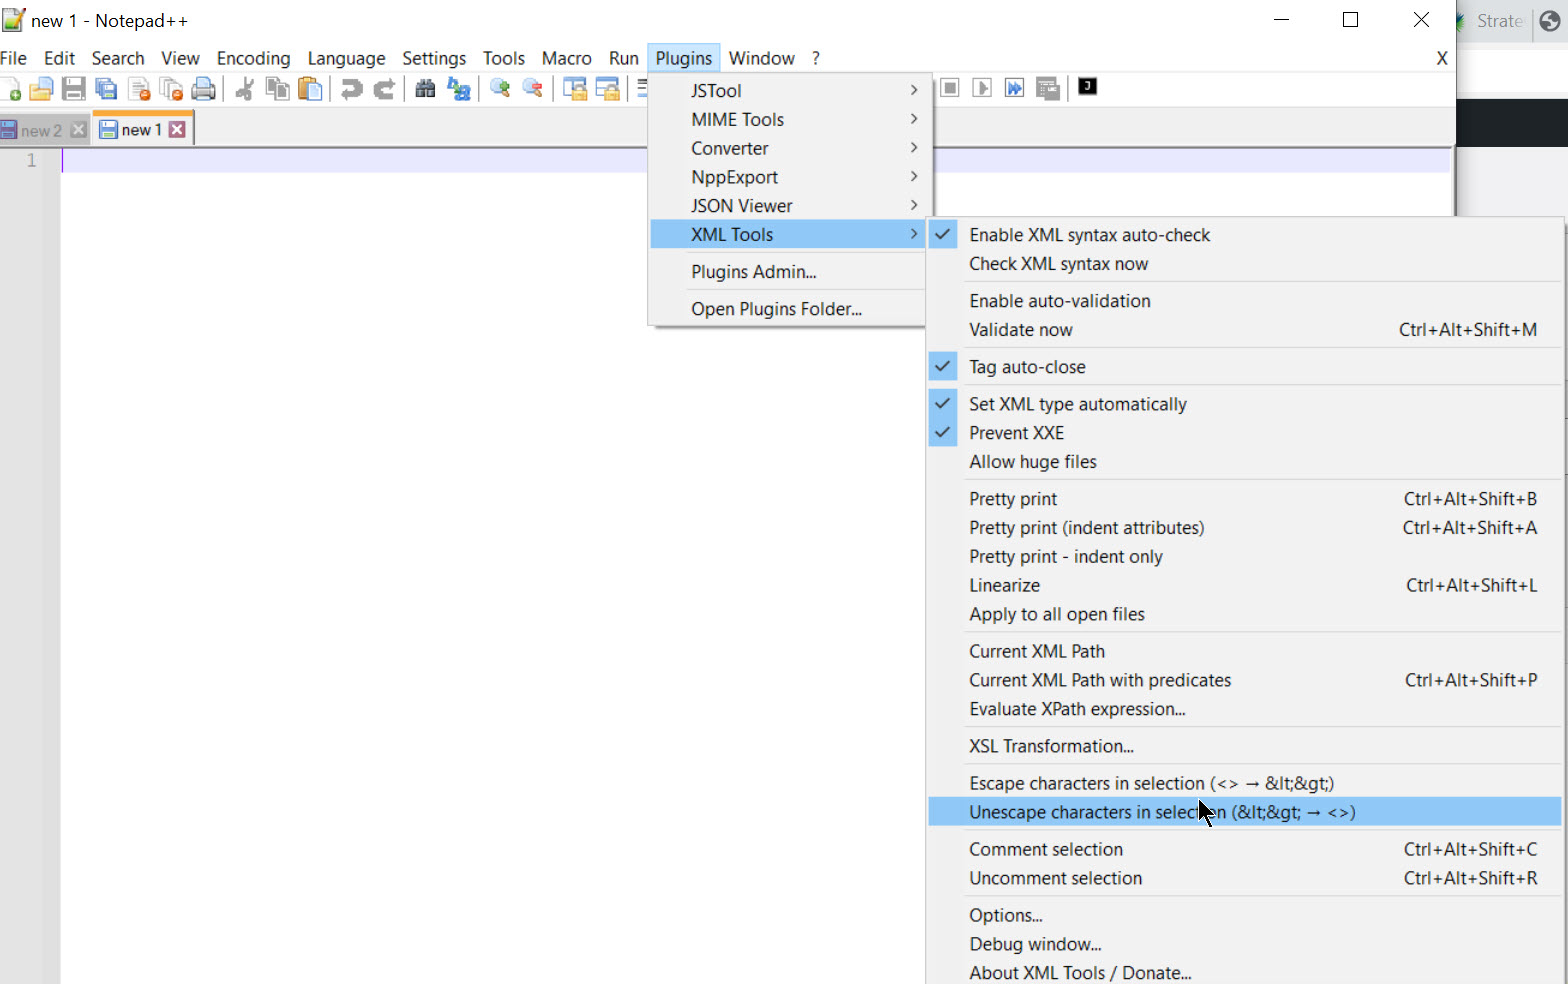Screen dimensions: 1568x984
Task: Switch to the new 2 tab
Action: pos(41,130)
